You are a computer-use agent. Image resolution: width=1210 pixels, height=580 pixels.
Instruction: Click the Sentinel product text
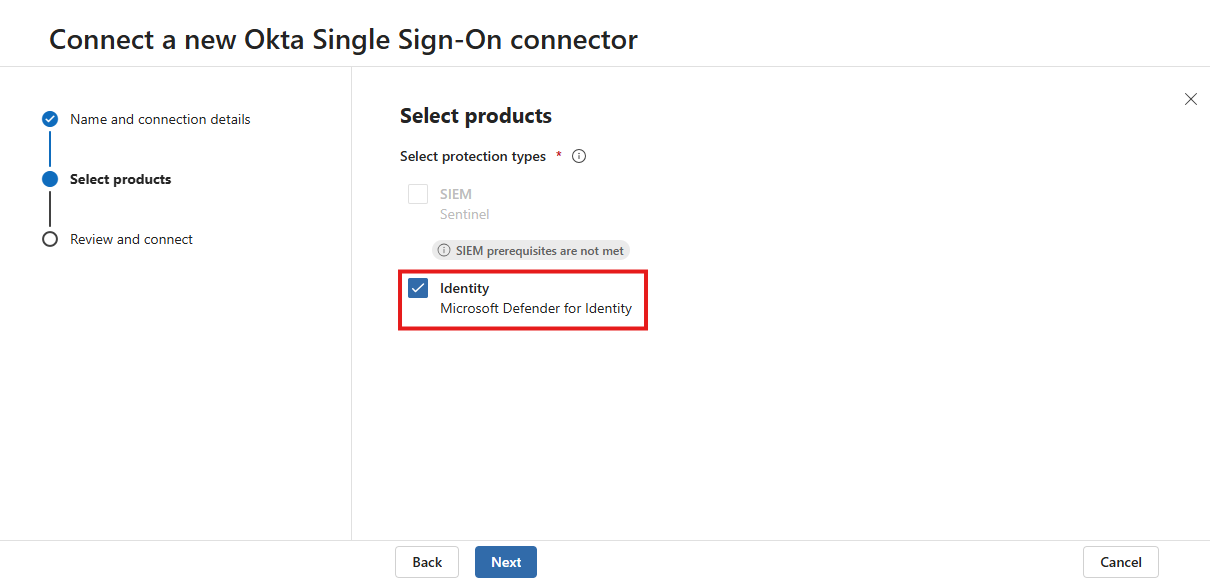464,214
